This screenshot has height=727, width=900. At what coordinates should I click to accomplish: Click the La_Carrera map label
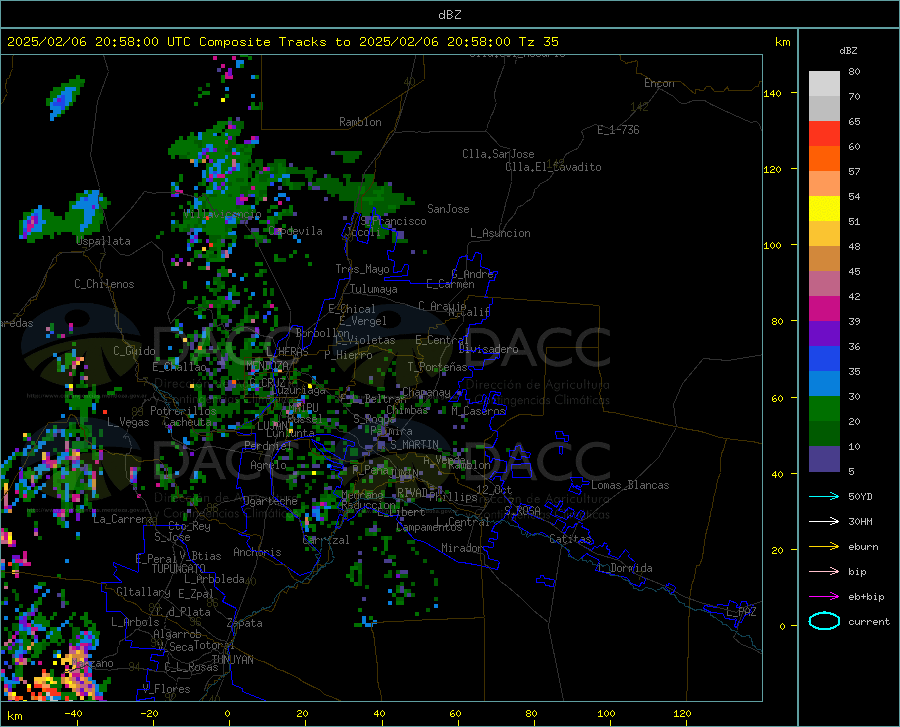coord(123,519)
